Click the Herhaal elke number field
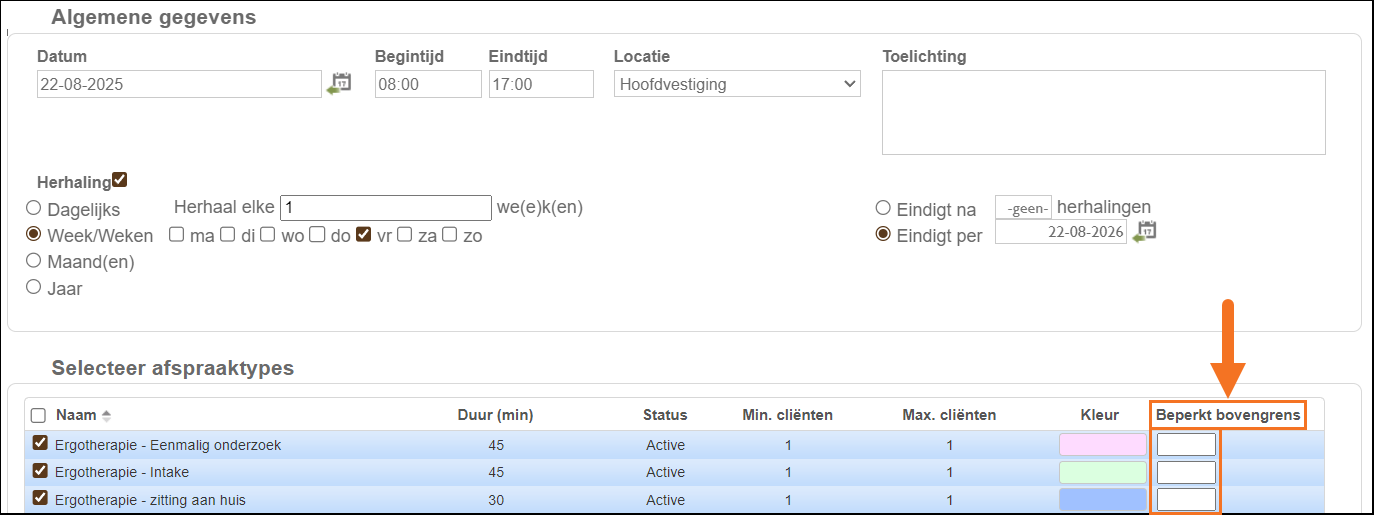This screenshot has width=1374, height=515. point(385,208)
